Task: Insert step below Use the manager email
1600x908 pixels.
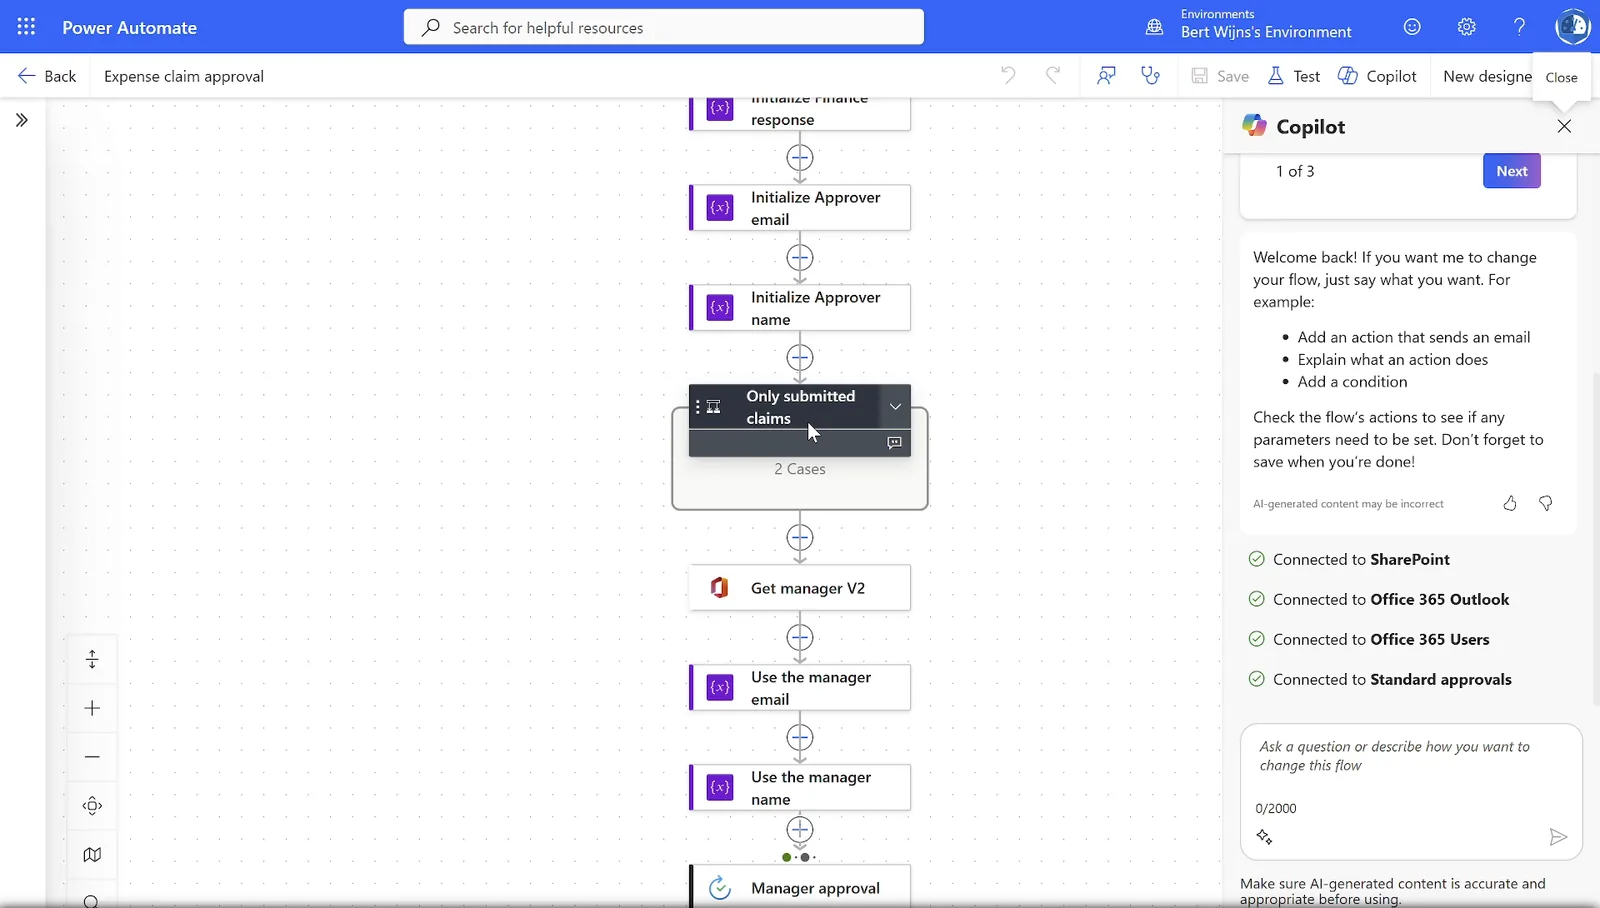Action: (x=799, y=738)
